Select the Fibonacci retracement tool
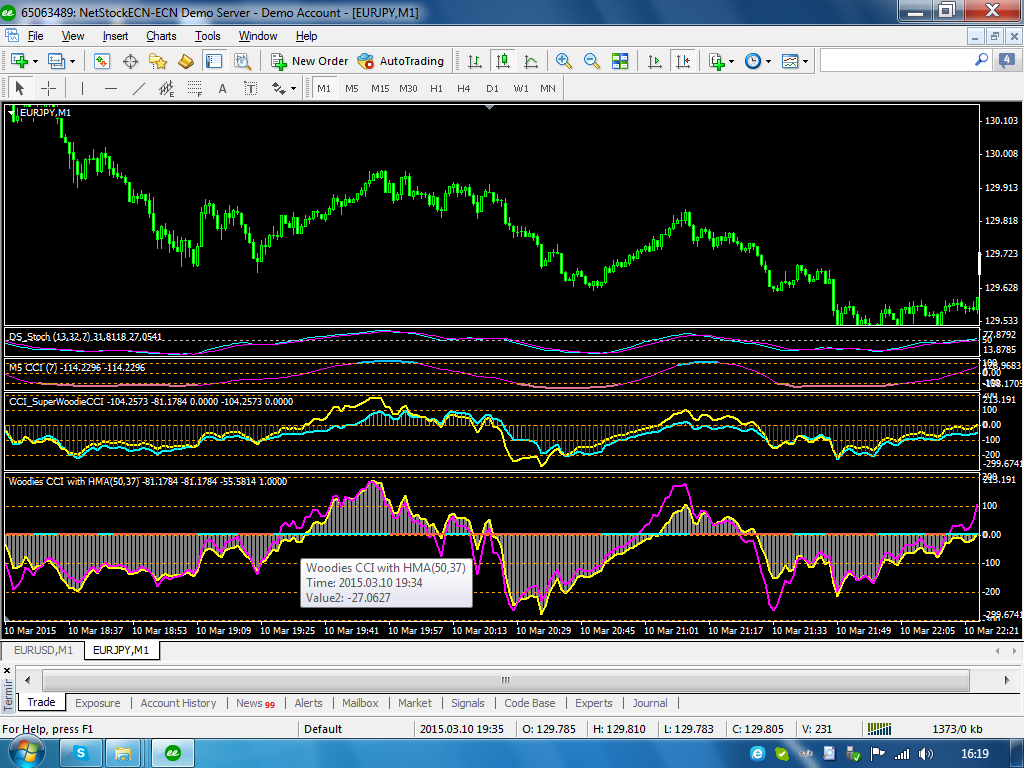 [x=194, y=88]
